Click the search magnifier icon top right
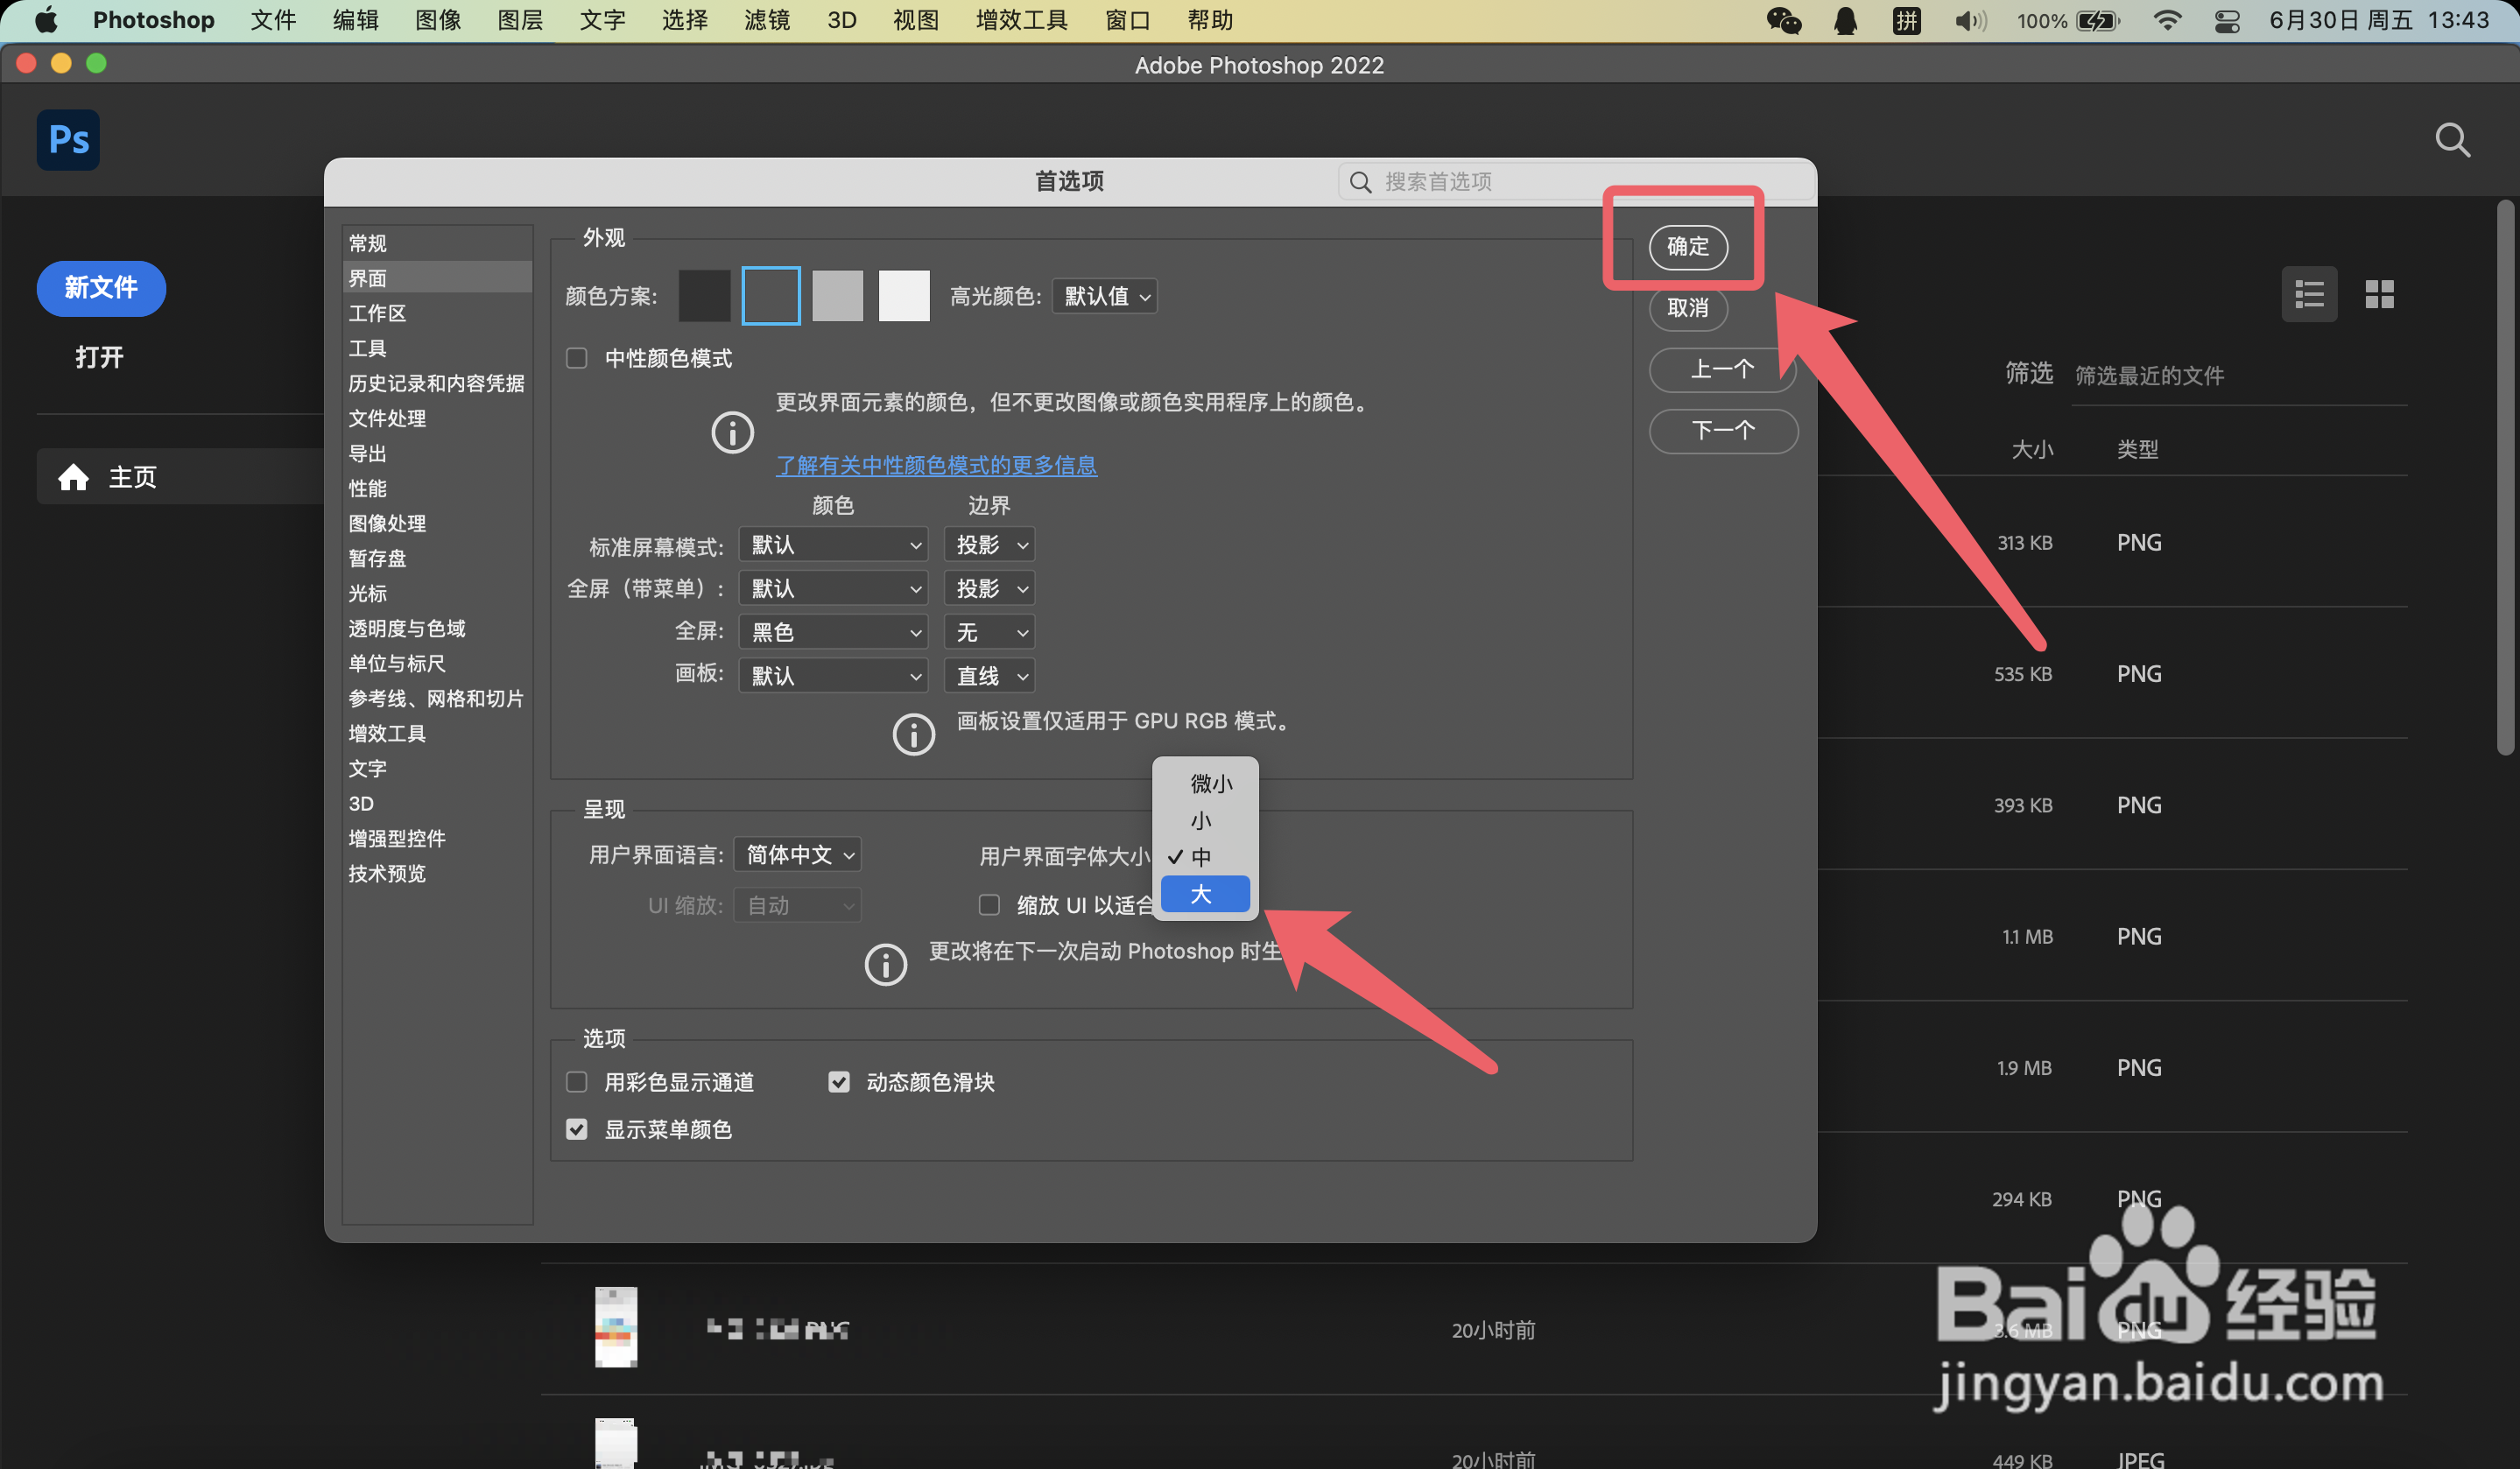2520x1469 pixels. (2451, 140)
